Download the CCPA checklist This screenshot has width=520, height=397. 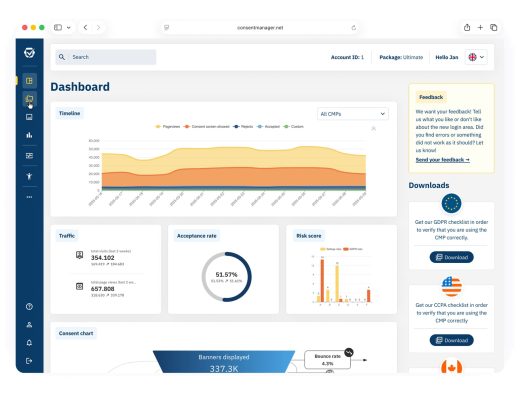pyautogui.click(x=451, y=340)
